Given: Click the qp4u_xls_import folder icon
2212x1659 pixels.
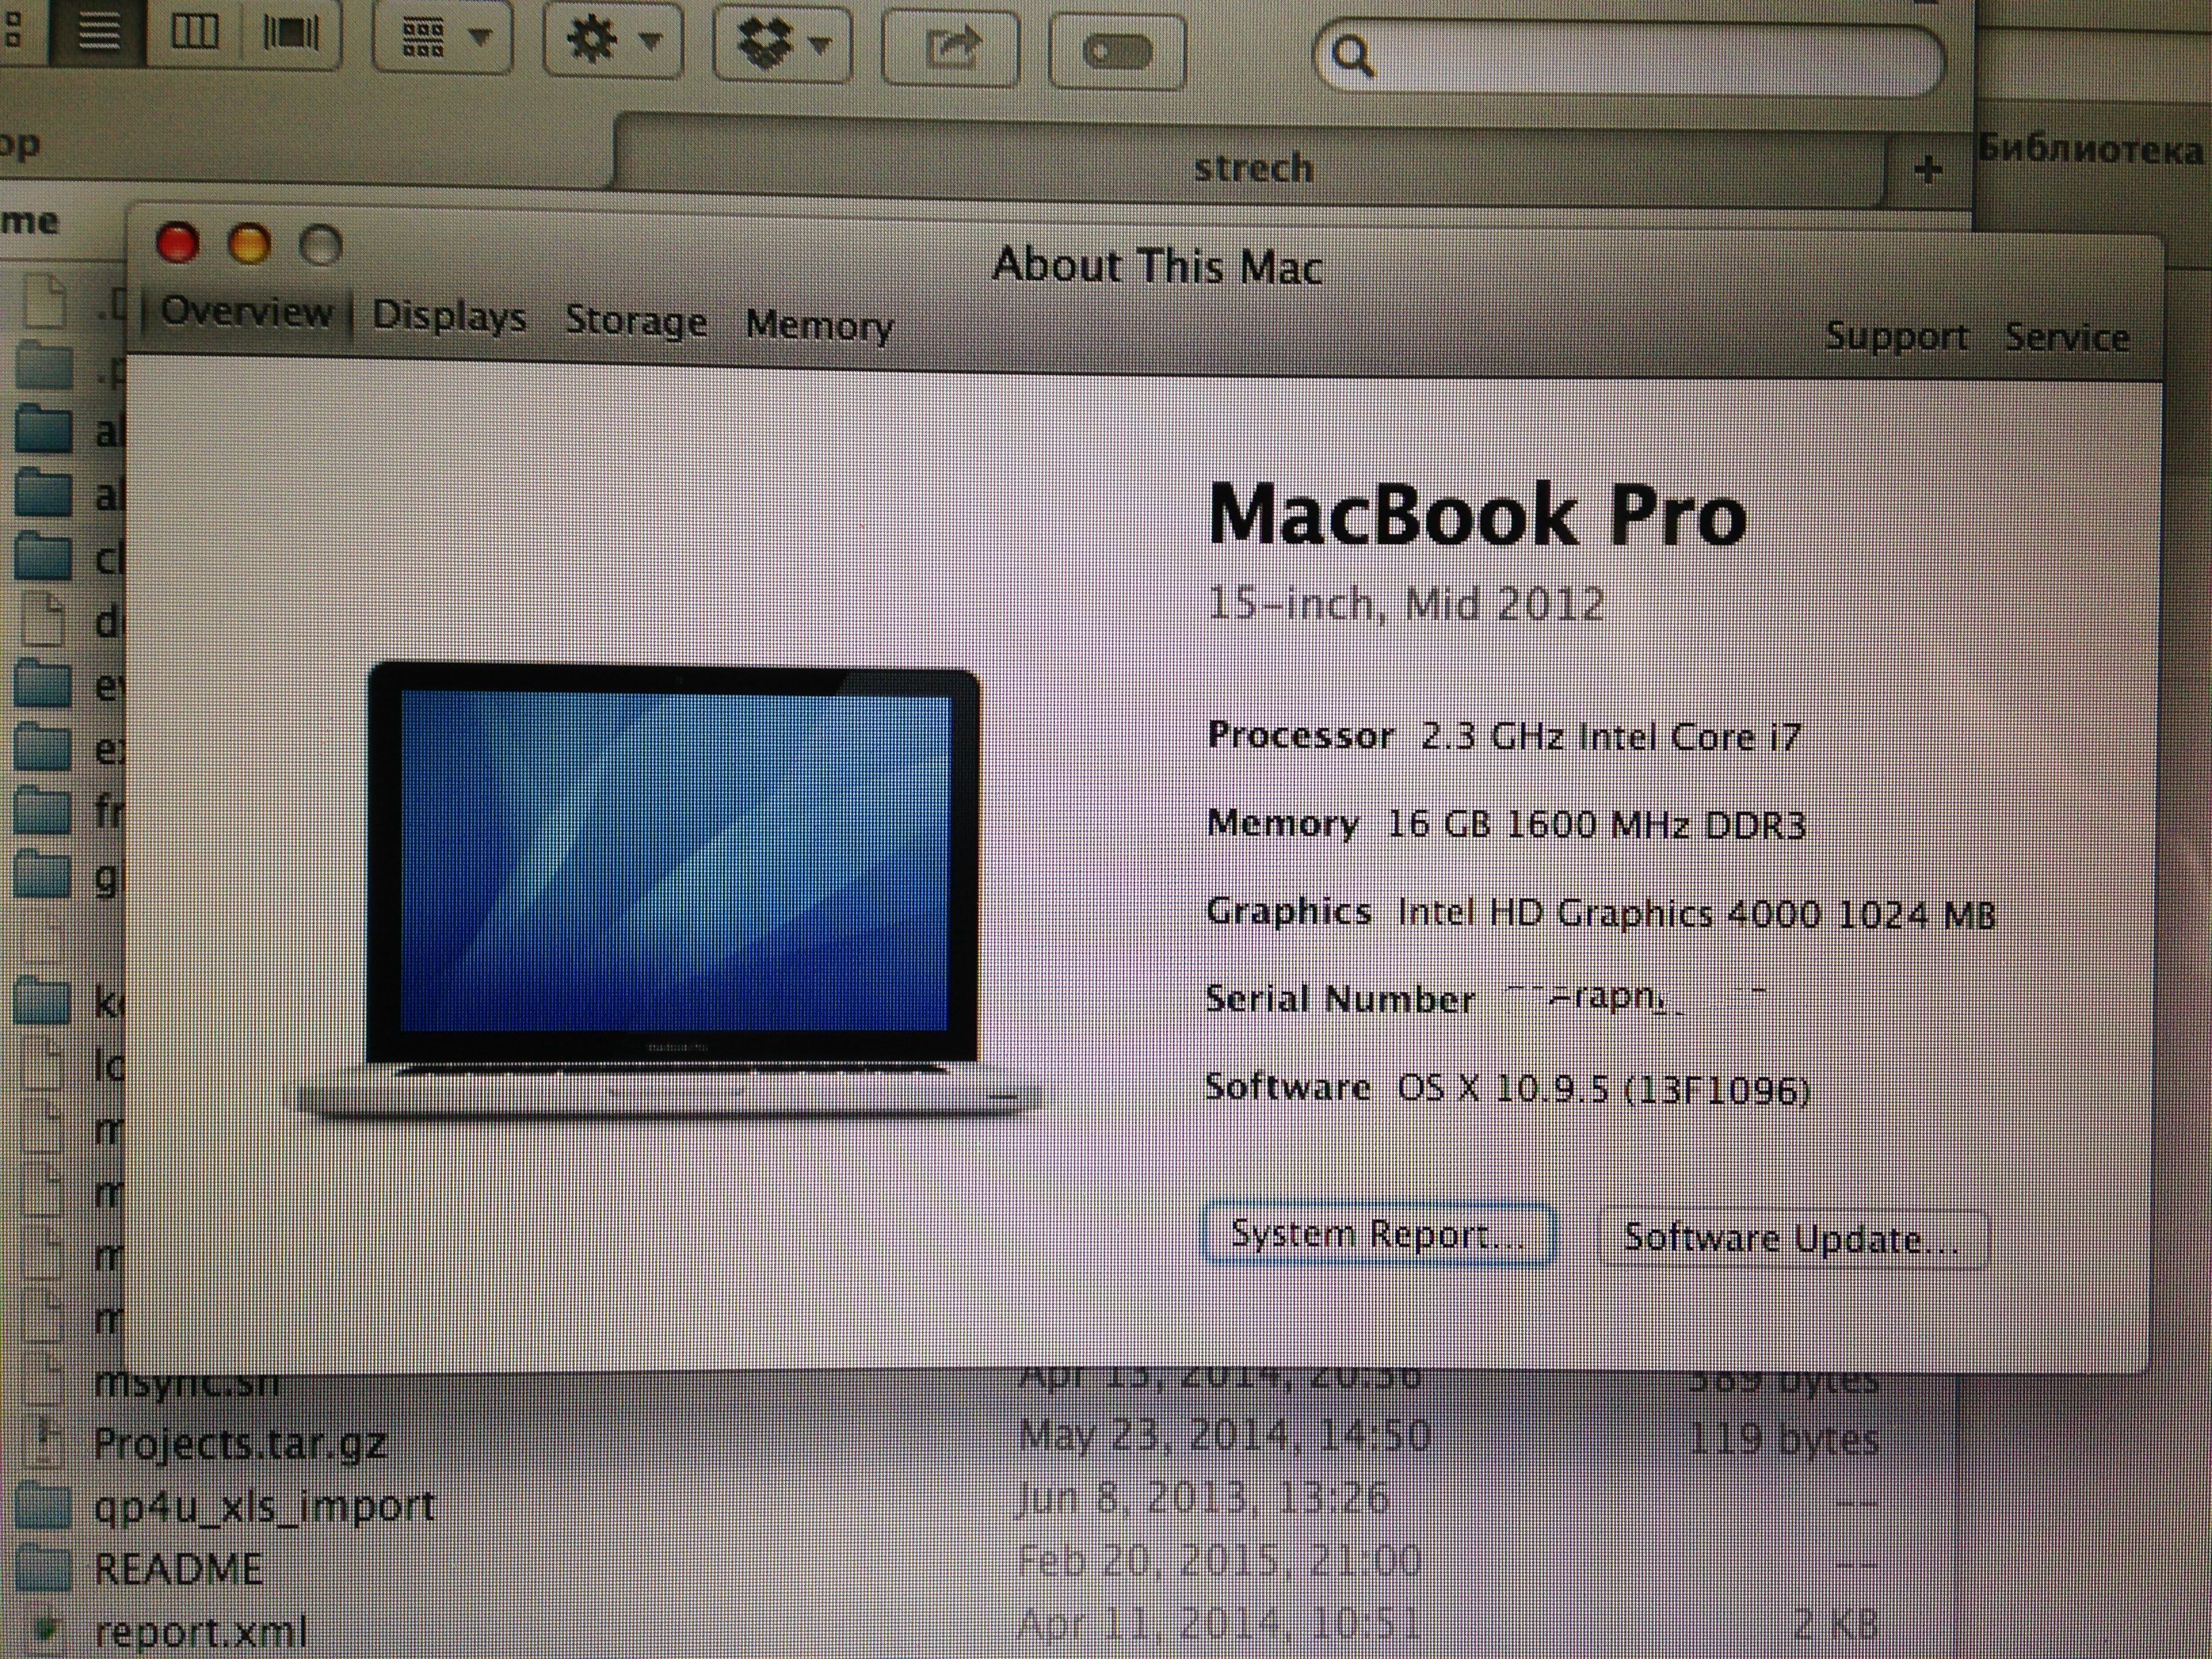Looking at the screenshot, I should coord(44,1507).
